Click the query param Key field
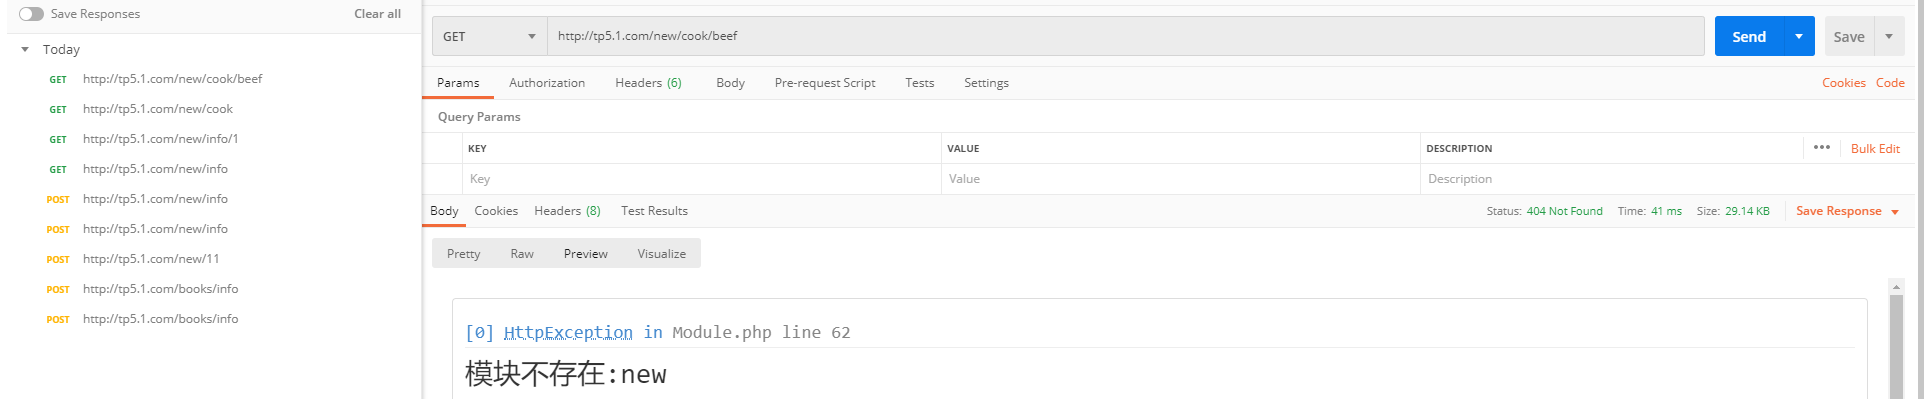This screenshot has height=399, width=1927. coord(702,179)
